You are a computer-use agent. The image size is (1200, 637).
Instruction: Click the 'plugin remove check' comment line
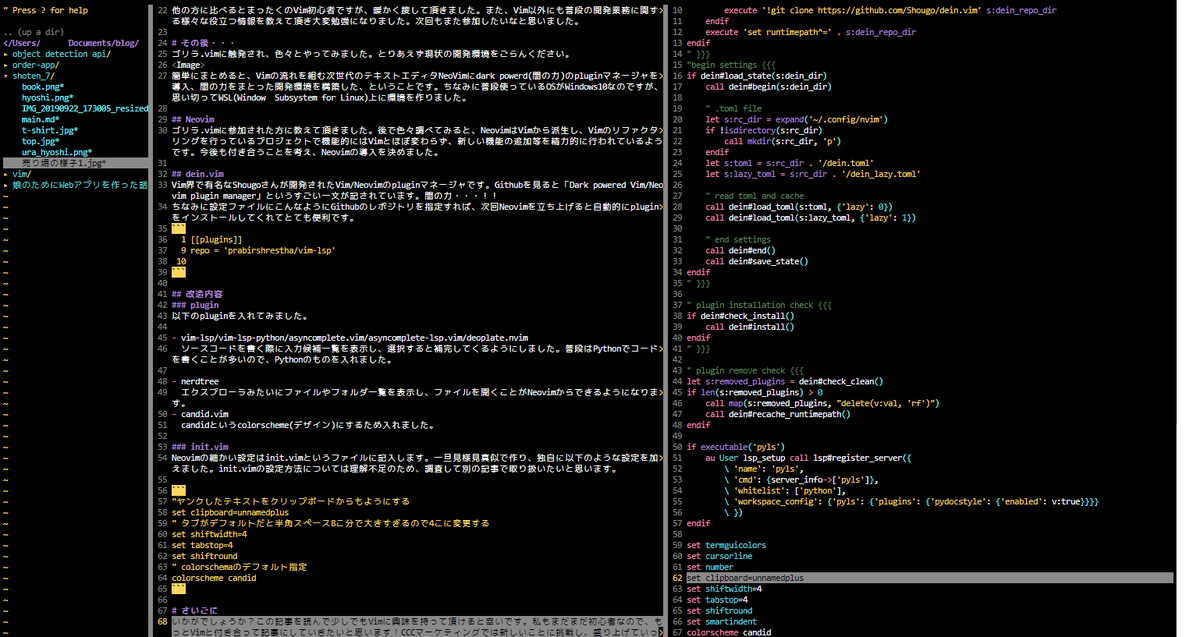pos(745,370)
